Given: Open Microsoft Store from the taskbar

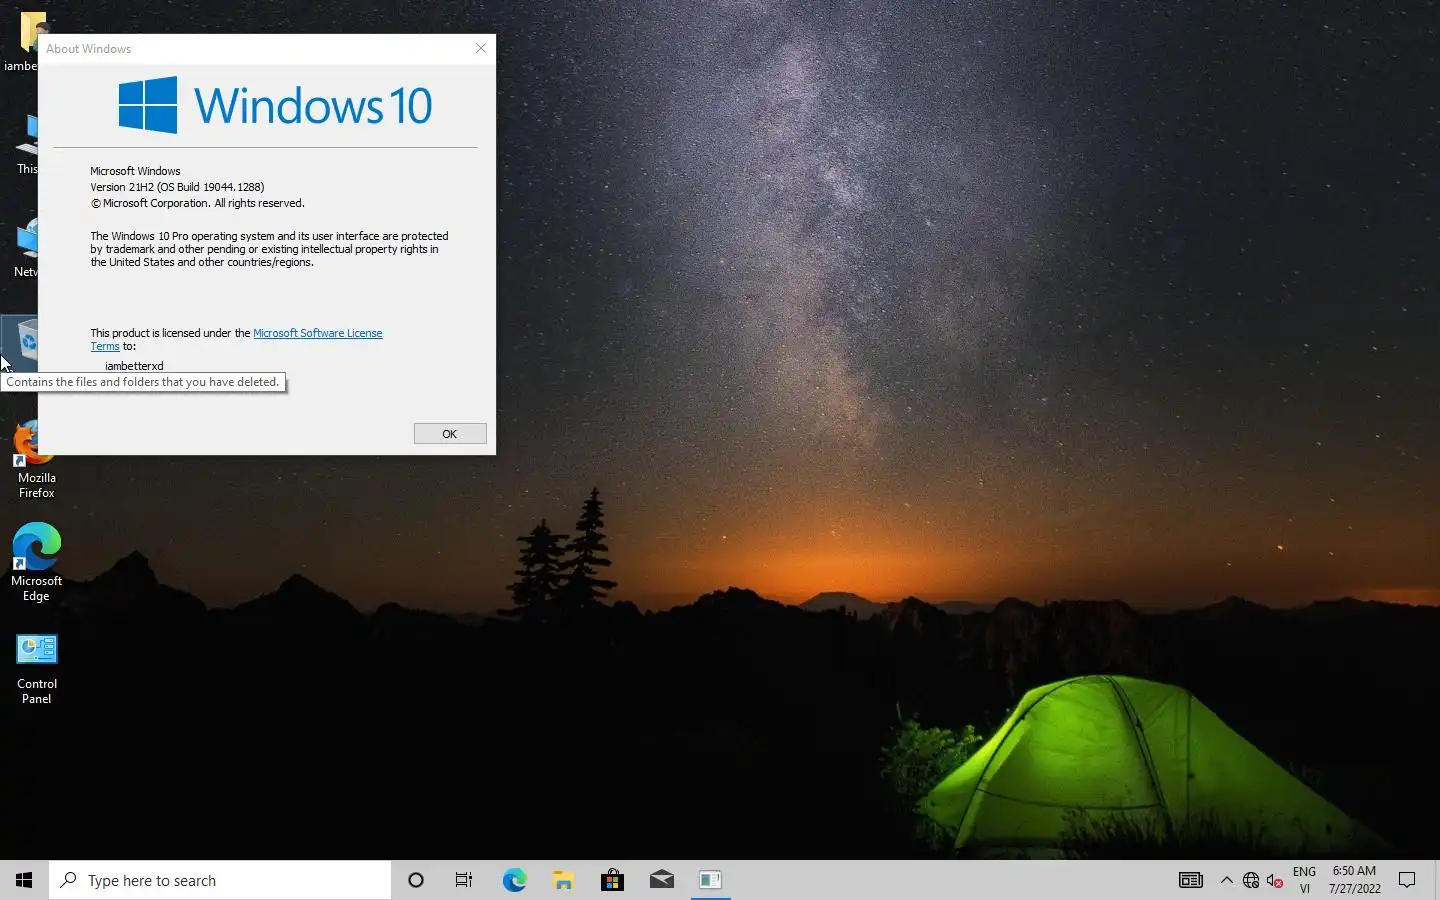Looking at the screenshot, I should coord(612,880).
